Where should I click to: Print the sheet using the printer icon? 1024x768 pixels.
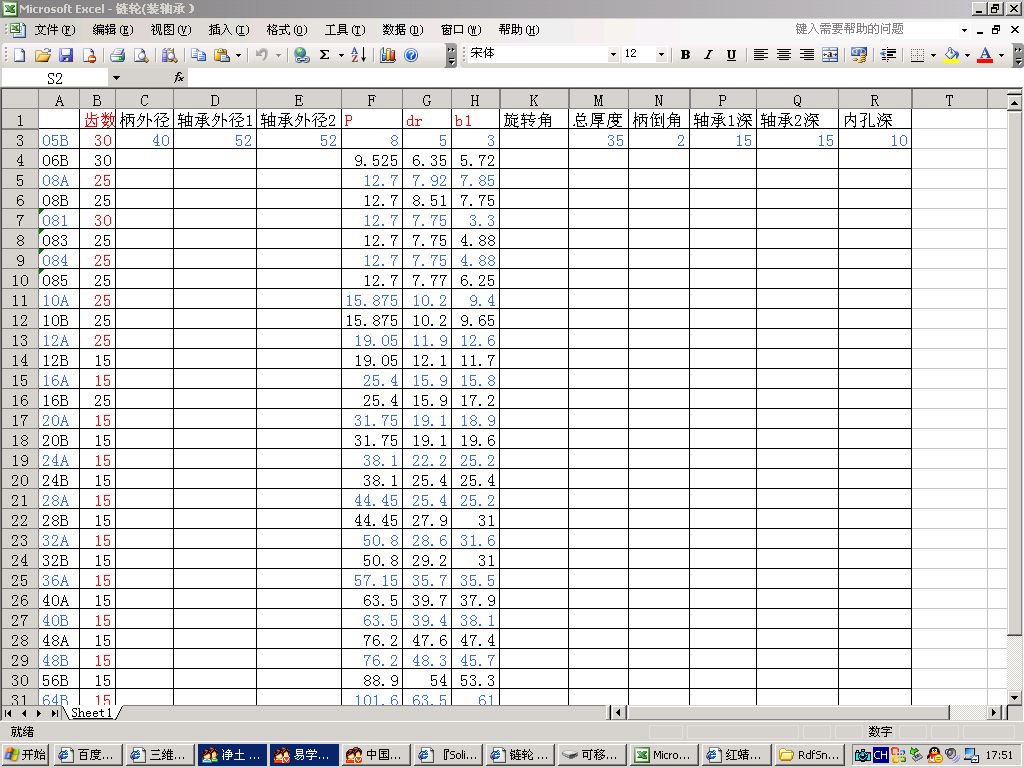[x=118, y=55]
